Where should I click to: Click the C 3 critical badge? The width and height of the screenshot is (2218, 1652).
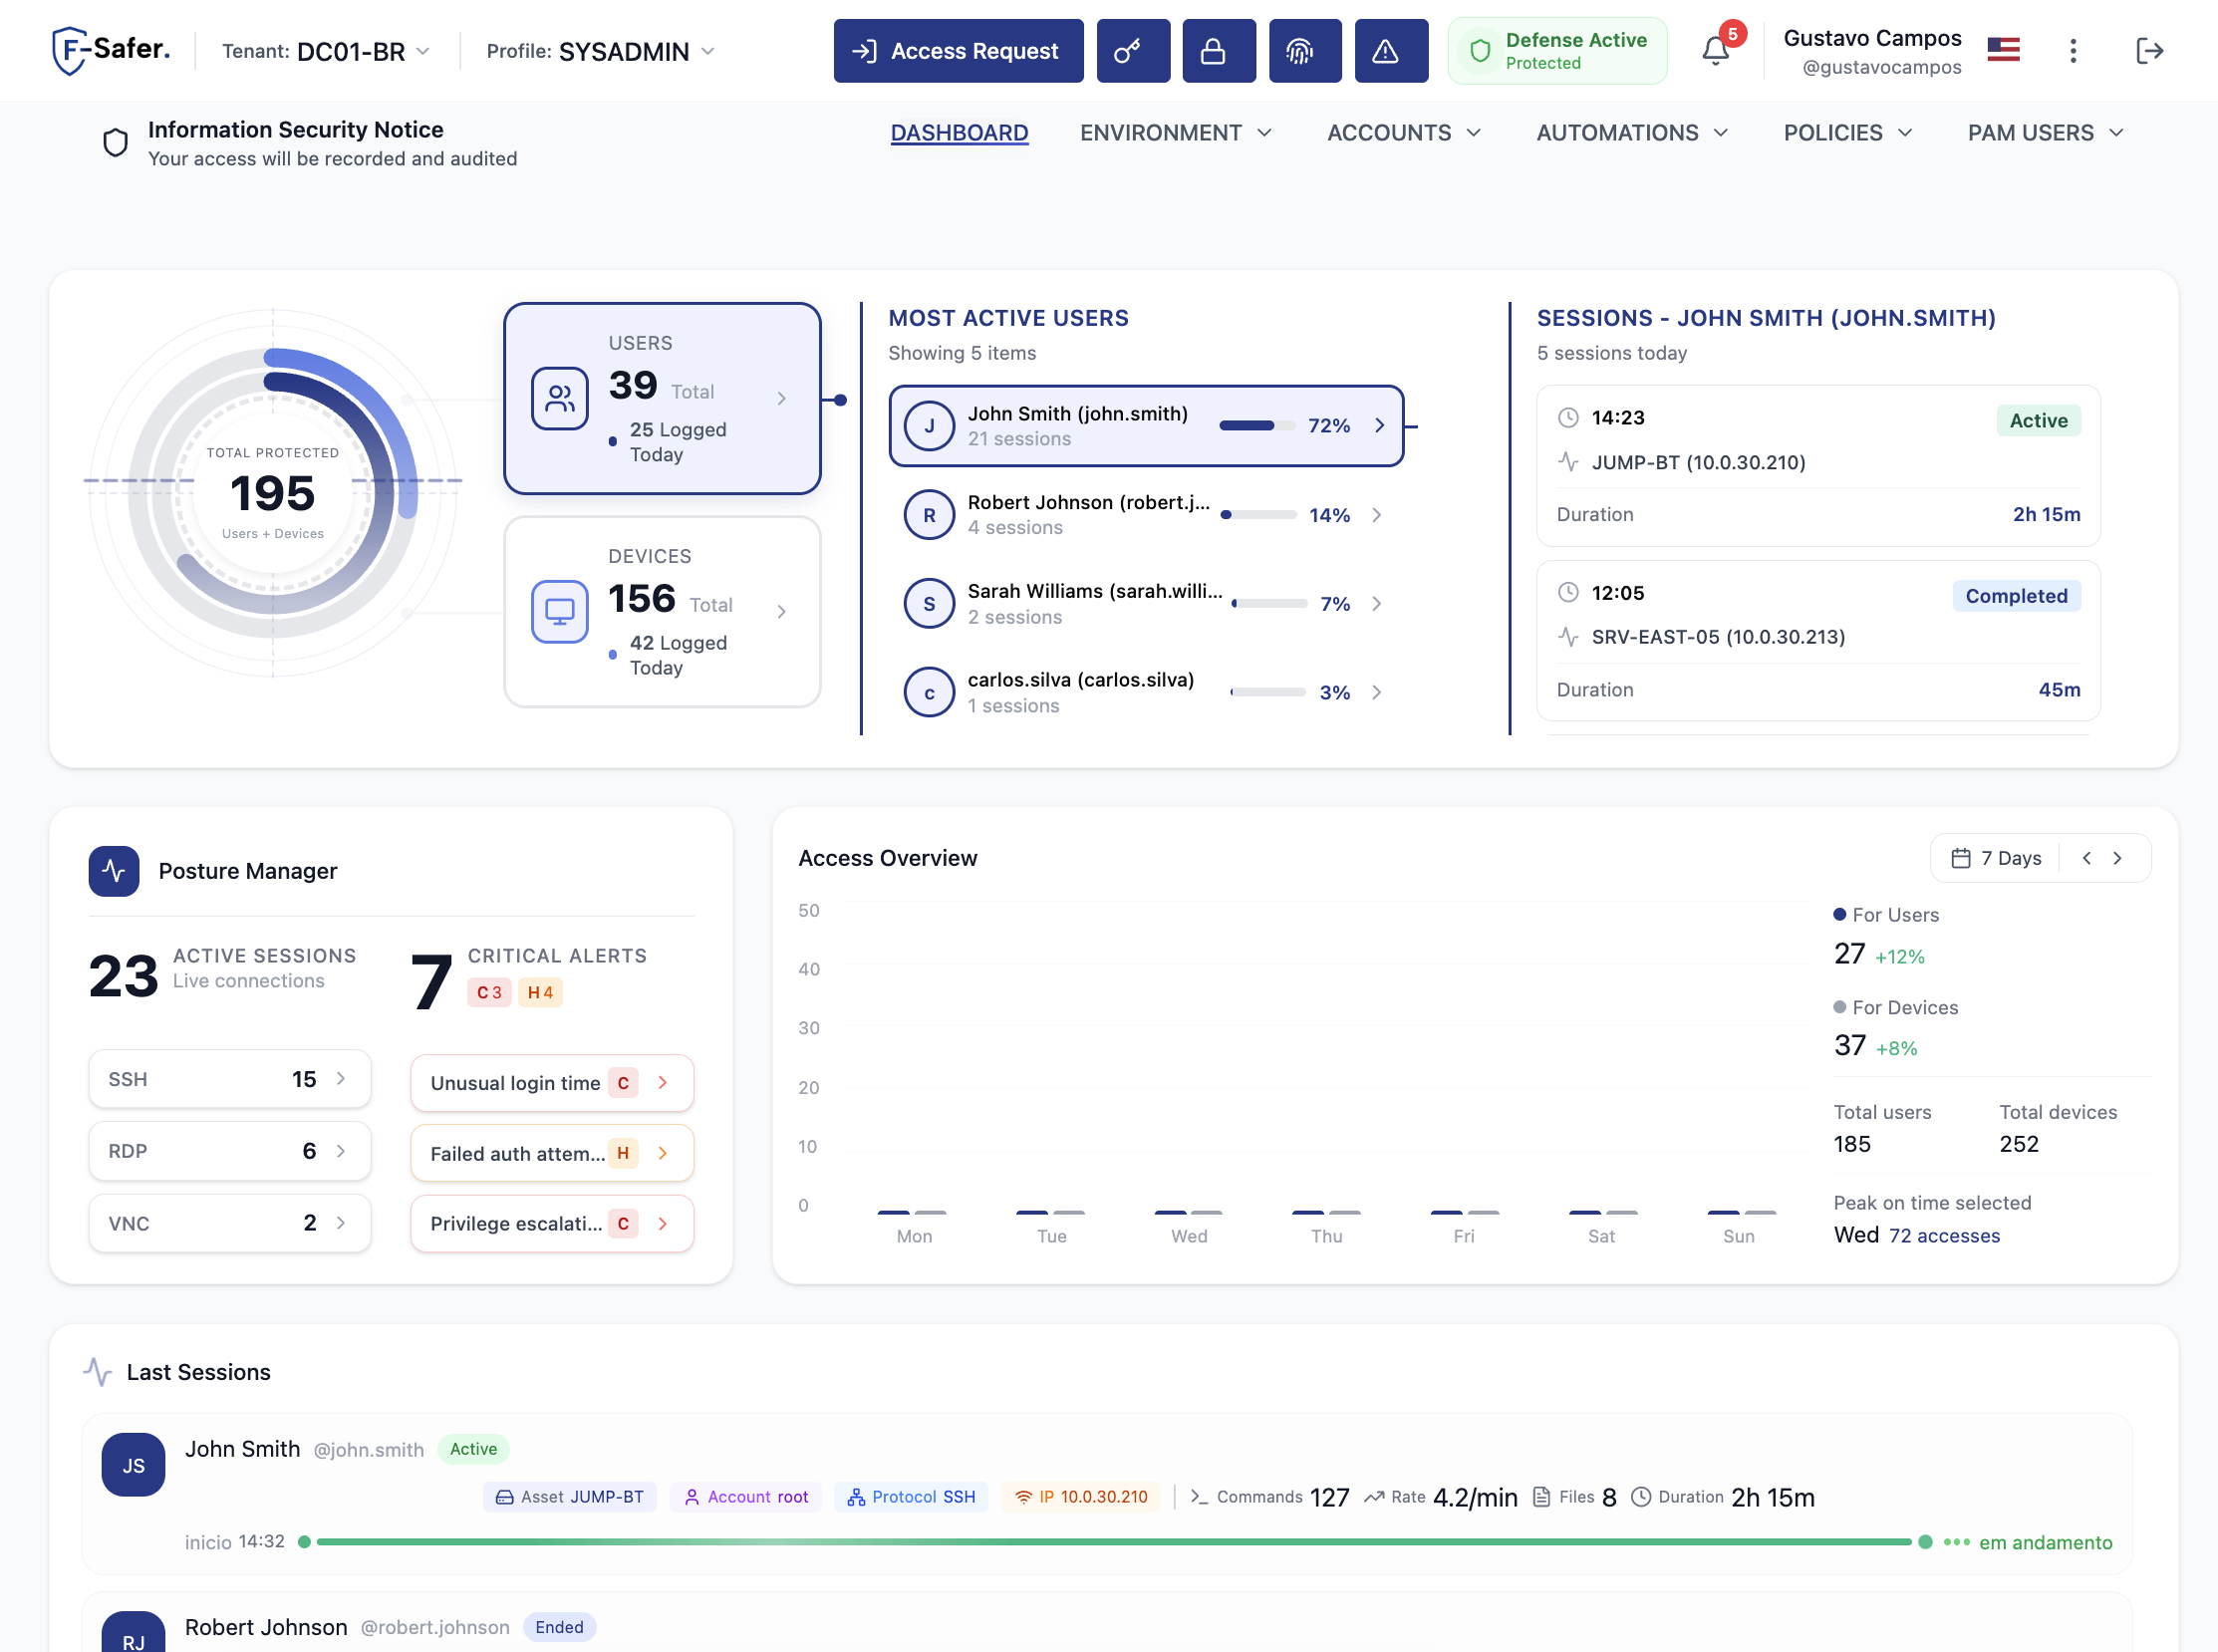tap(489, 992)
